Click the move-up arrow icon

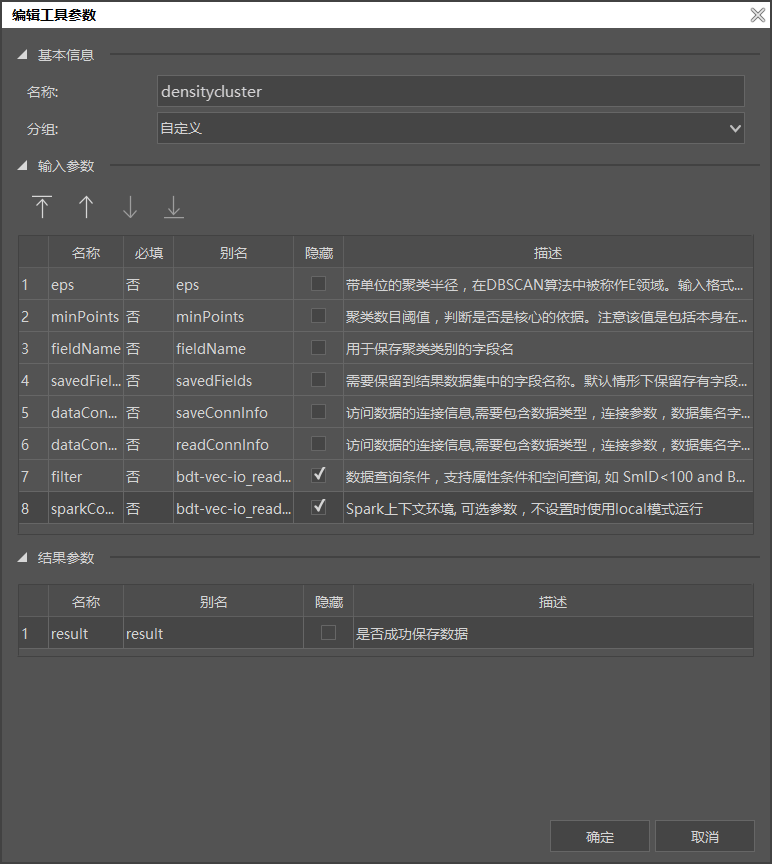coord(86,207)
